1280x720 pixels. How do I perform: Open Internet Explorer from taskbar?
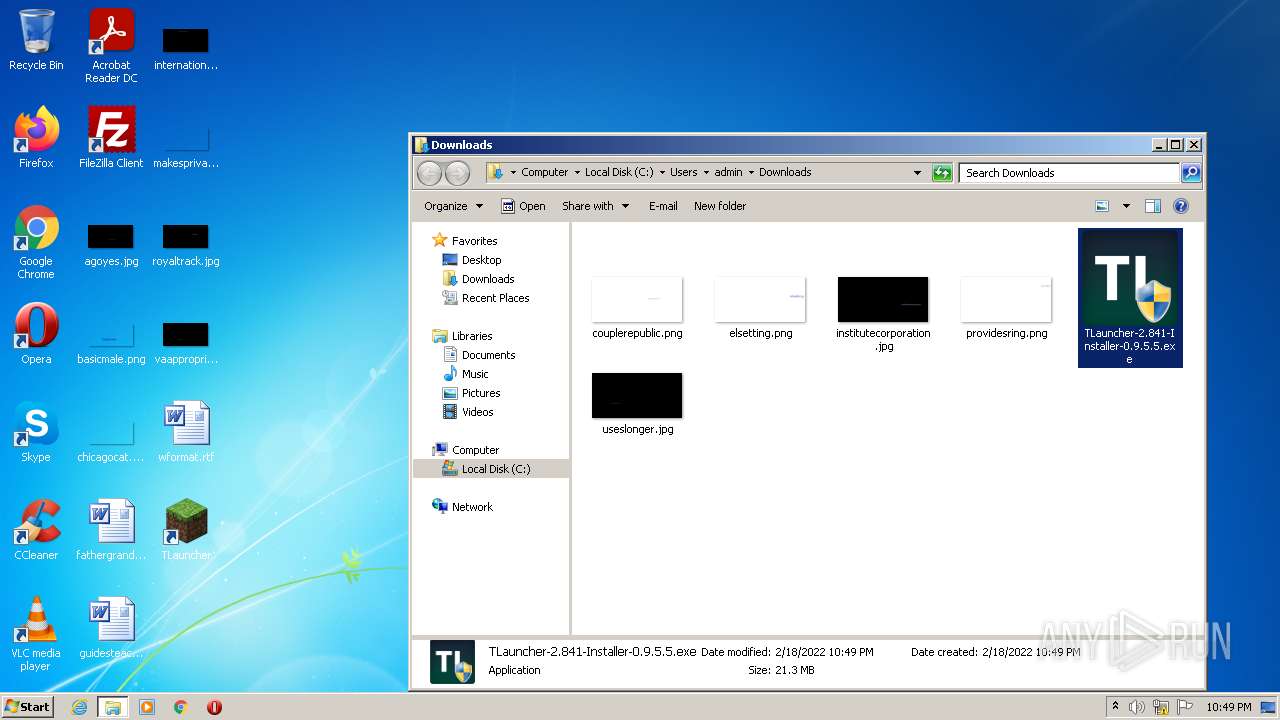(80, 707)
